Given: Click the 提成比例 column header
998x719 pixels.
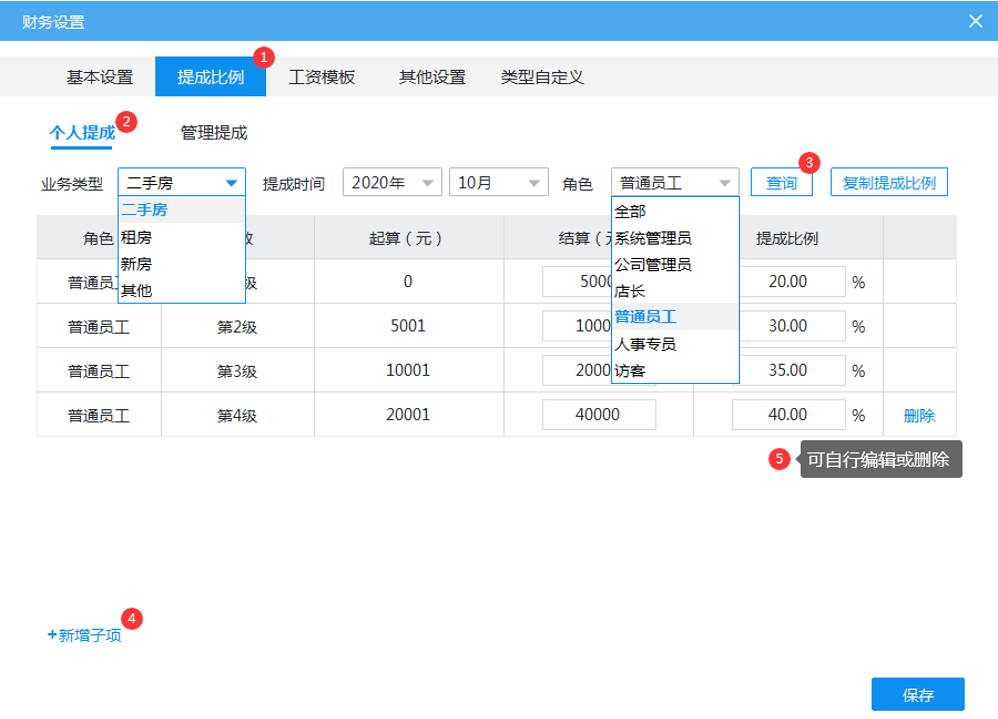Looking at the screenshot, I should tap(787, 239).
